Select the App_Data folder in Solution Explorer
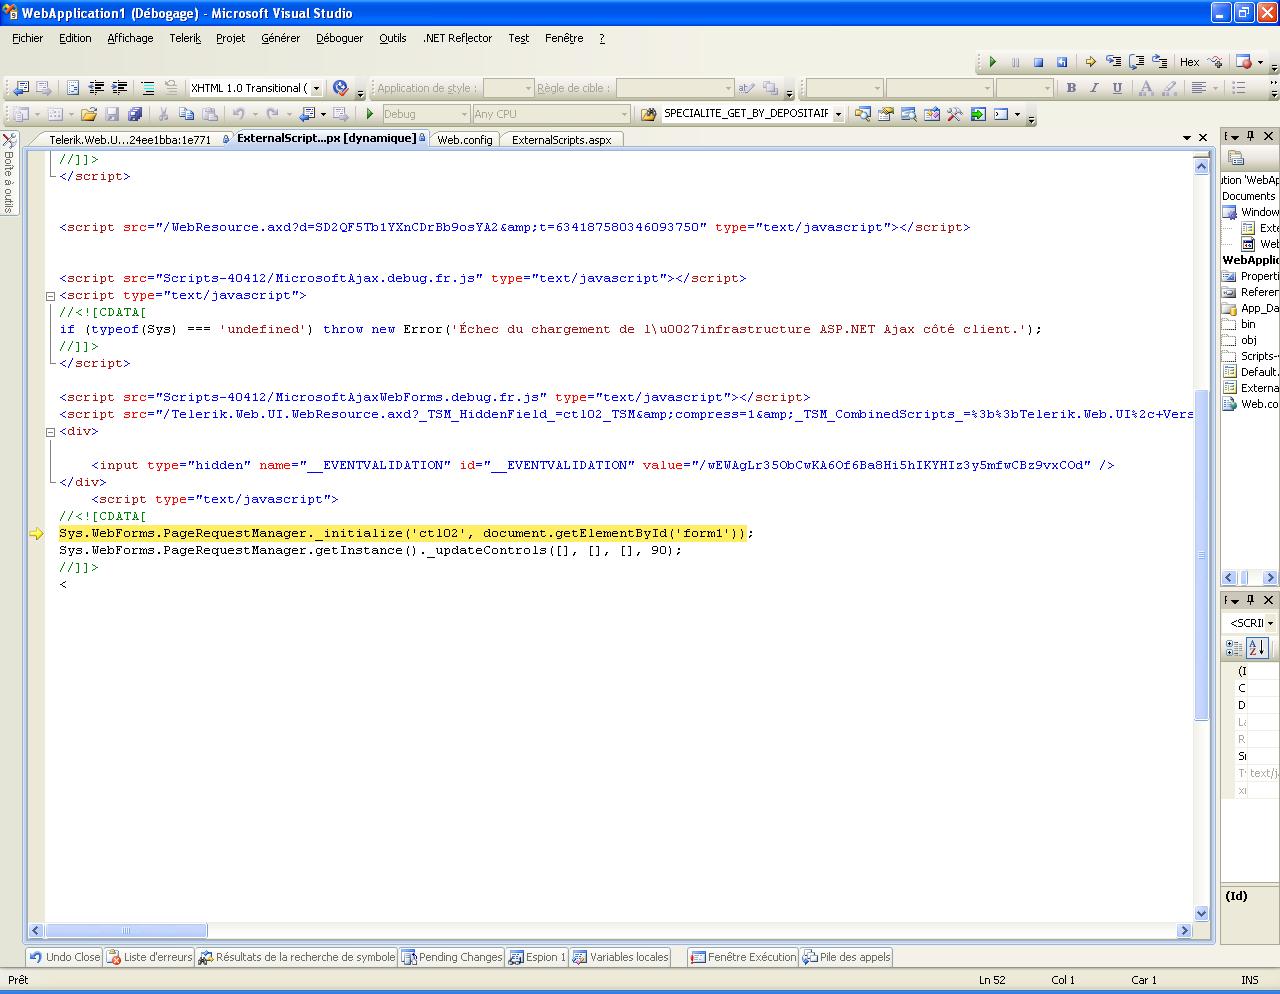The height and width of the screenshot is (994, 1280). (1251, 308)
